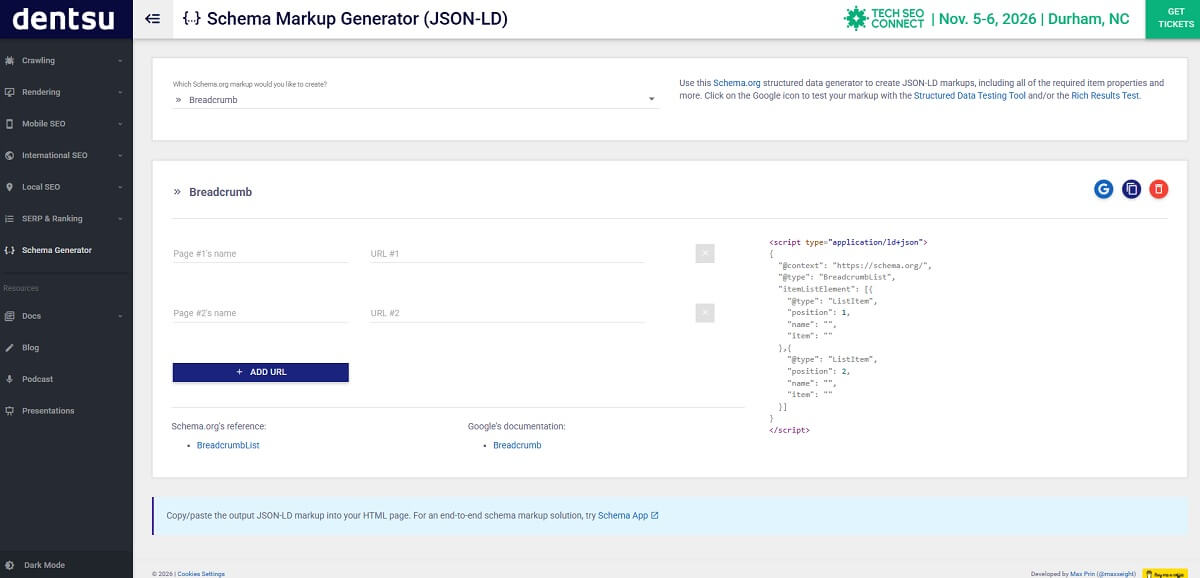Click the International SEO globe icon
Viewport: 1200px width, 578px height.
point(10,155)
